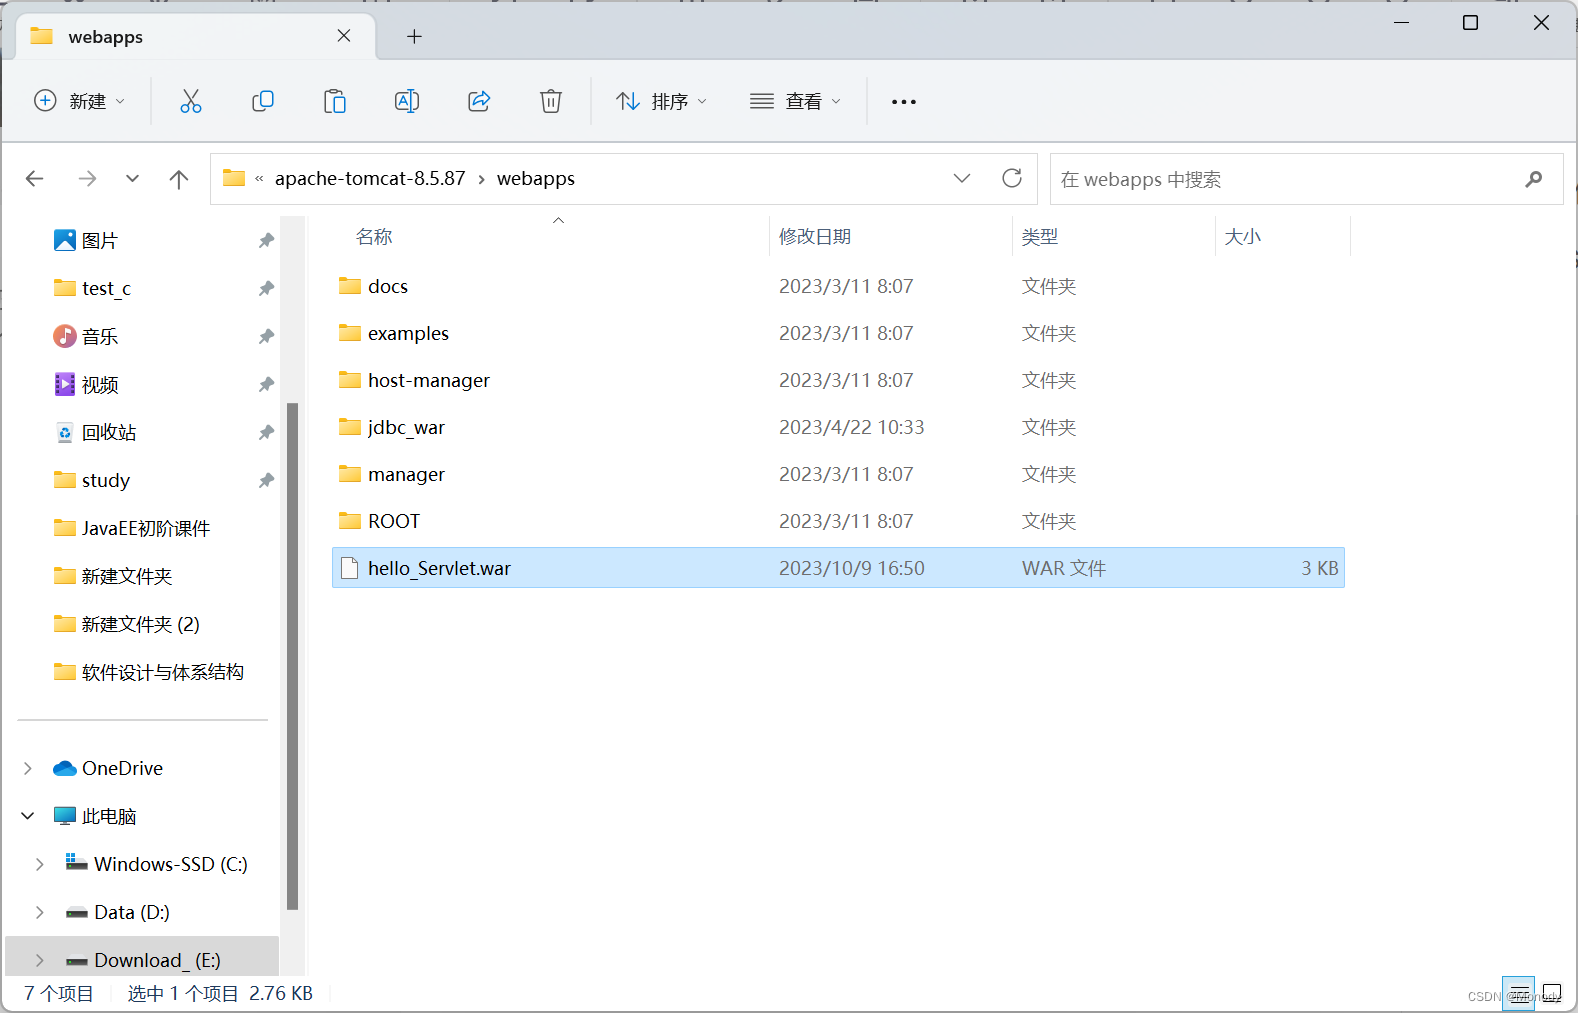The height and width of the screenshot is (1013, 1578).
Task: Click 2023/10/9 16:50 date cell
Action: (852, 568)
